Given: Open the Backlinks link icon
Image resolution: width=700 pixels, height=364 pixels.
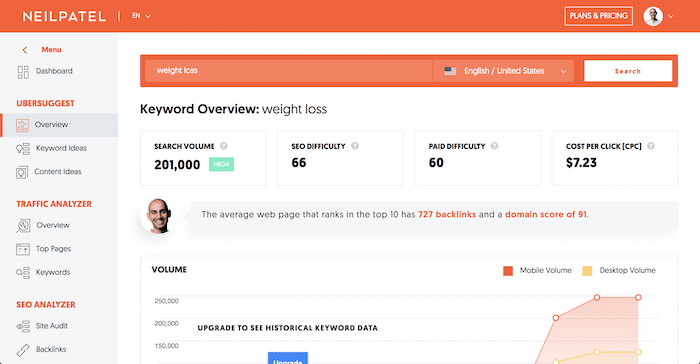Looking at the screenshot, I should (x=23, y=350).
